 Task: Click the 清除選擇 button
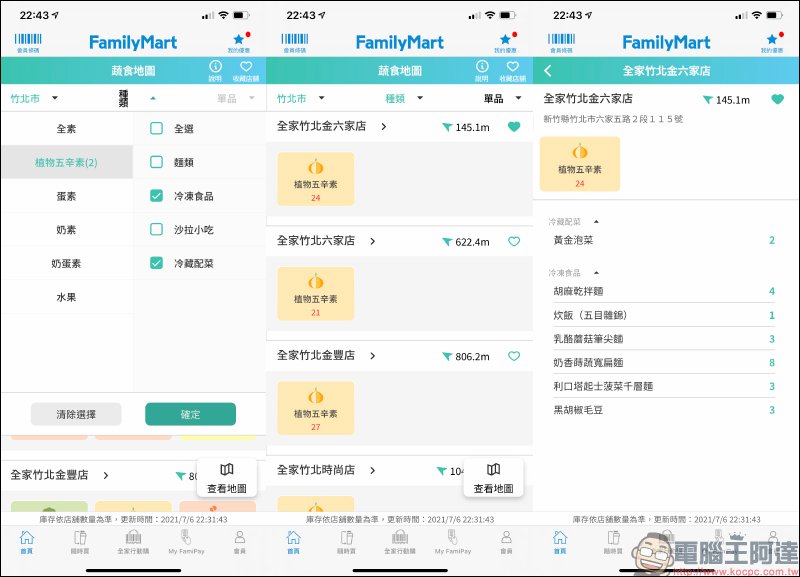(x=76, y=414)
